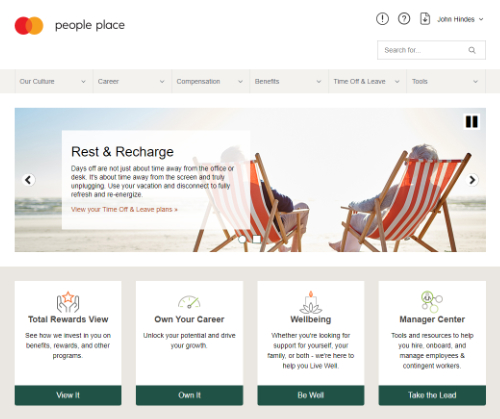
Task: Select the second carousel slide indicator
Action: pos(257,239)
